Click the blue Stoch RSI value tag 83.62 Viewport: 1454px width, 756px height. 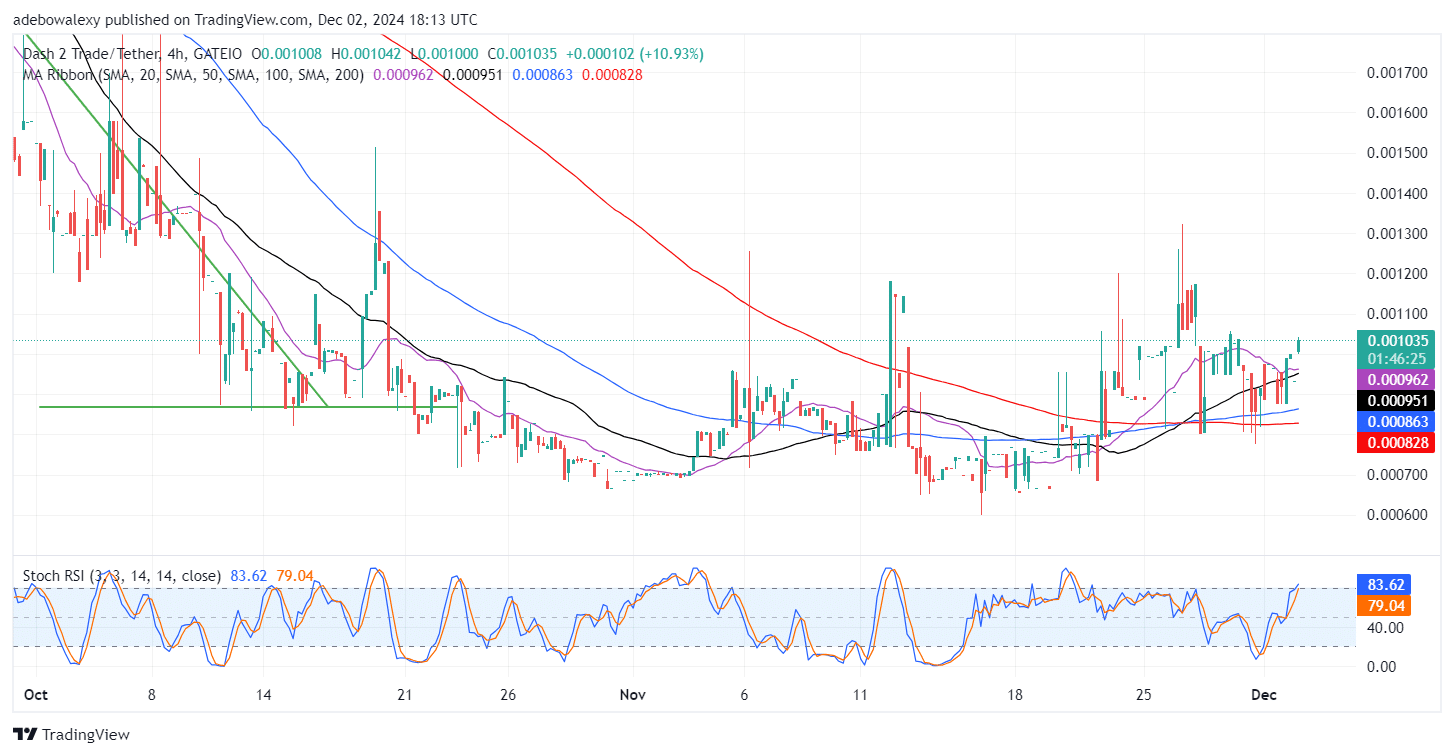click(1385, 585)
